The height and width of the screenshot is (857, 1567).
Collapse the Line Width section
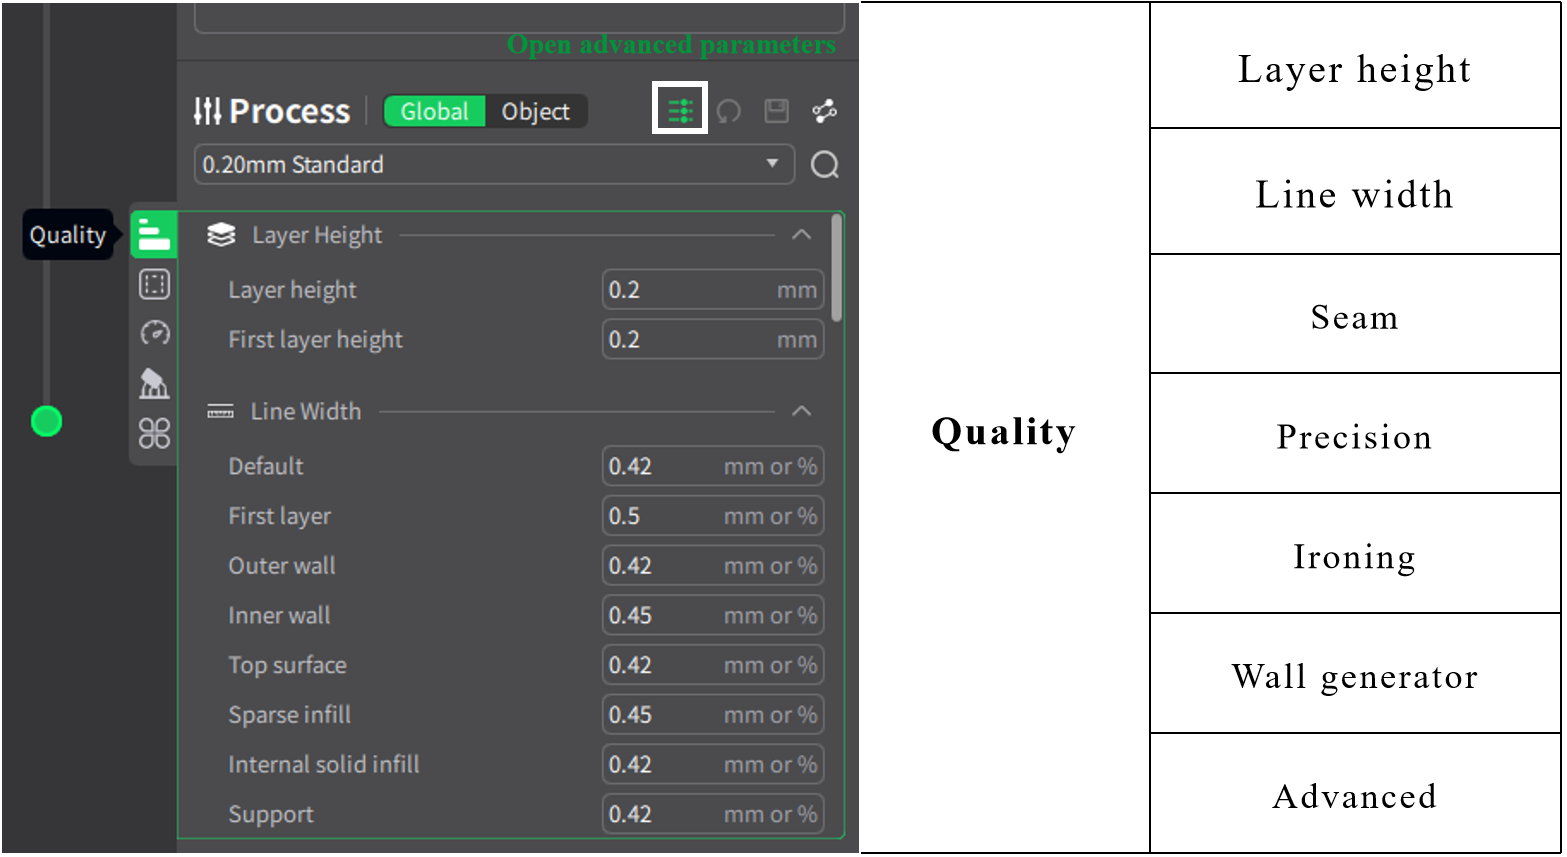point(801,411)
